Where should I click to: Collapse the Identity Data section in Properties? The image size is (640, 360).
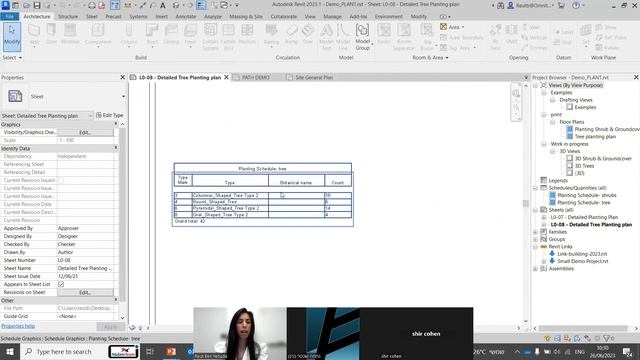tap(116, 148)
